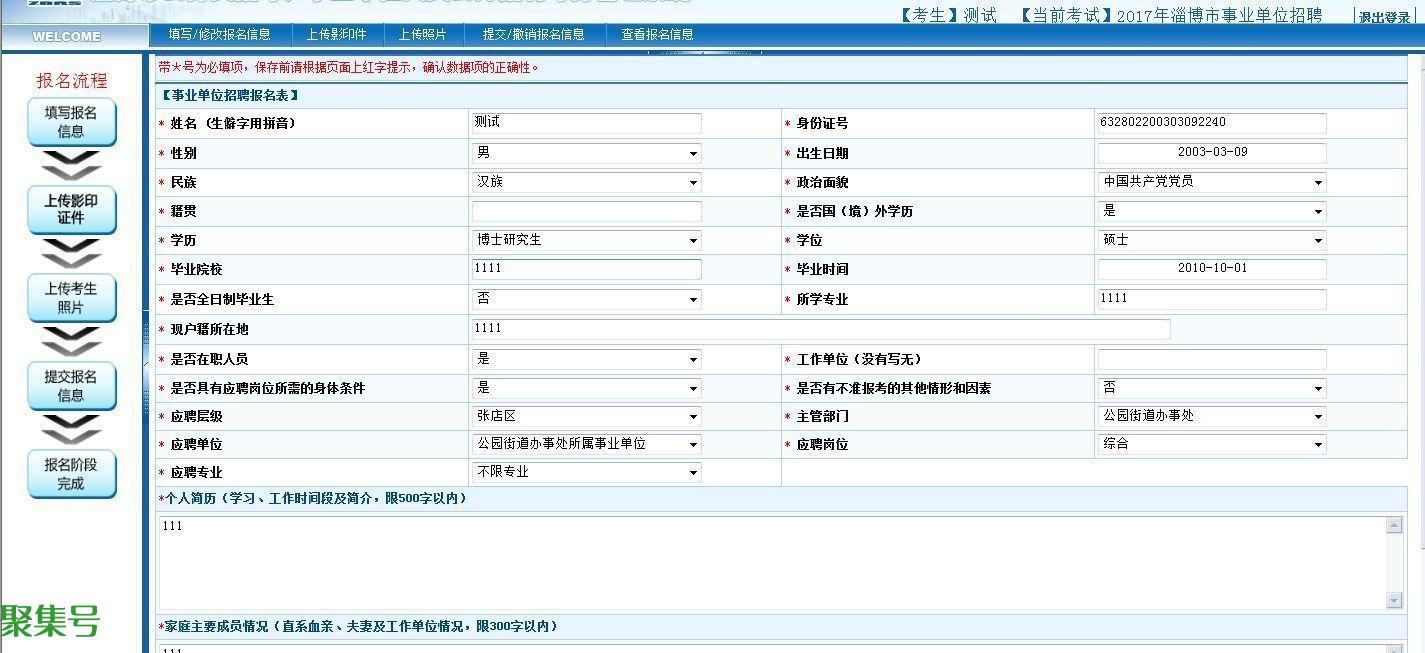The width and height of the screenshot is (1425, 653).
Task: Click the 退出登录 link
Action: coord(1384,17)
